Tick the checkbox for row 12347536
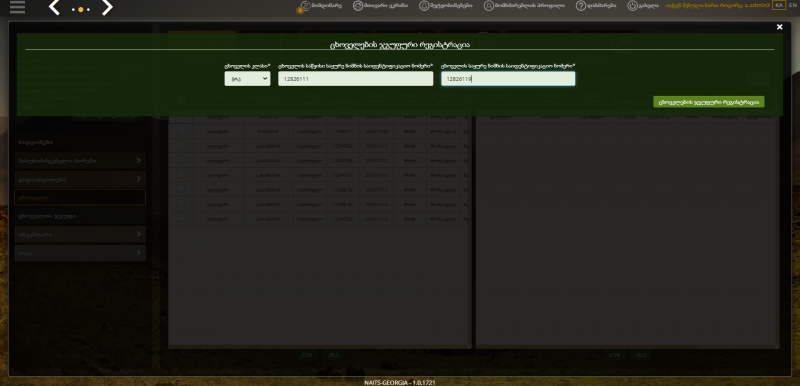The image size is (800, 386). (181, 160)
